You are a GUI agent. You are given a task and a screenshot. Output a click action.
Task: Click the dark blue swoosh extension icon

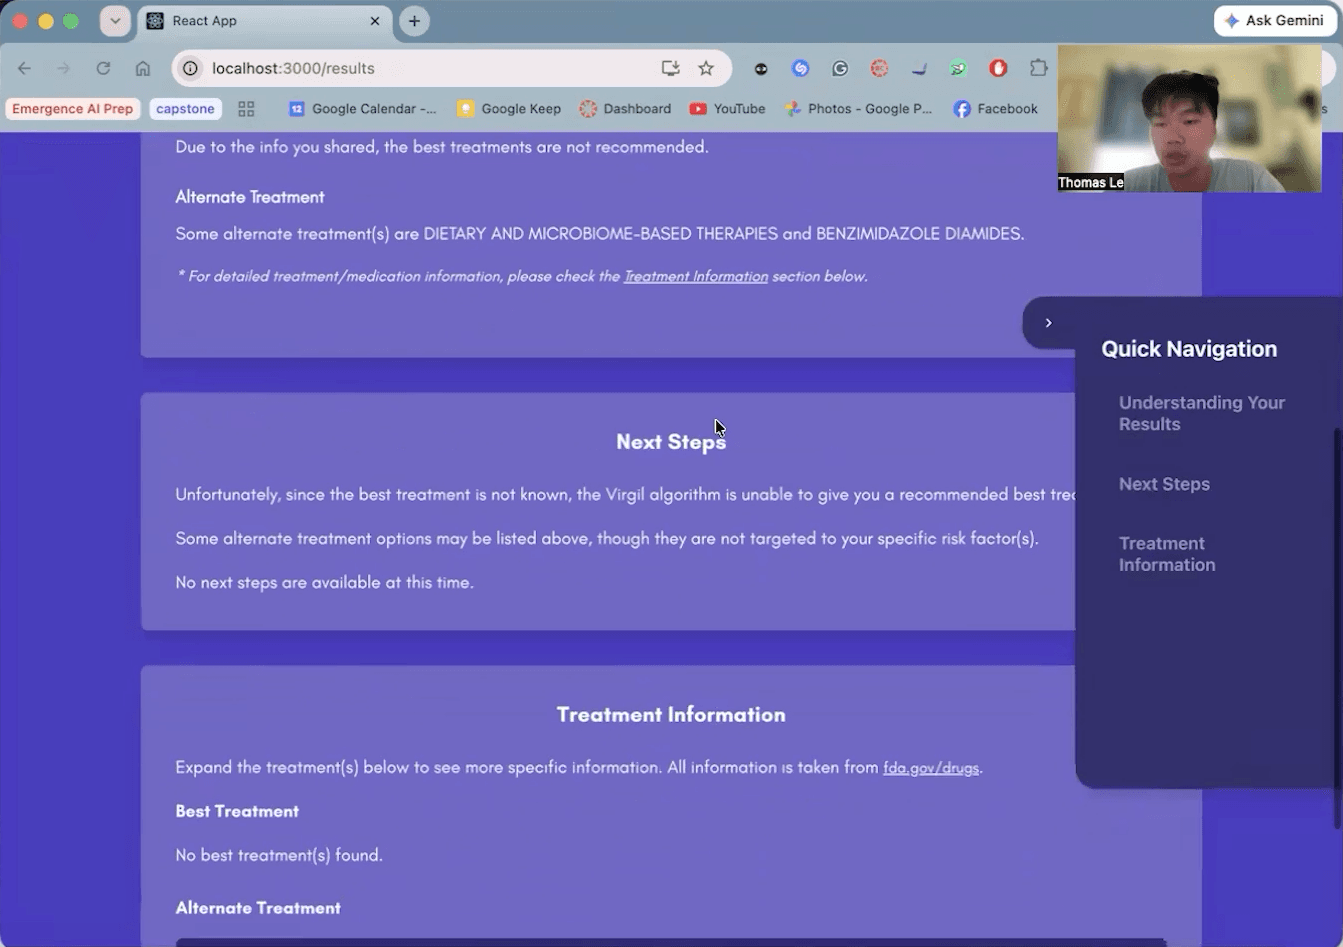click(919, 68)
